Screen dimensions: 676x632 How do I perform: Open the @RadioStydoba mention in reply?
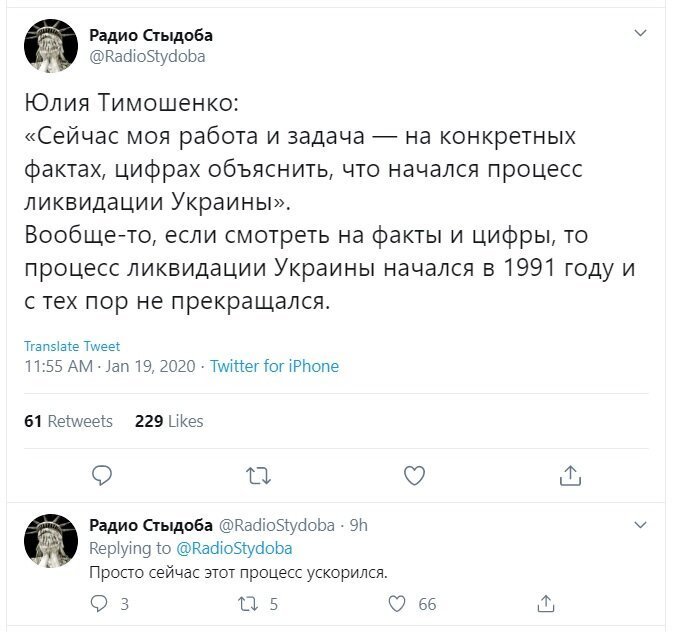pos(234,548)
